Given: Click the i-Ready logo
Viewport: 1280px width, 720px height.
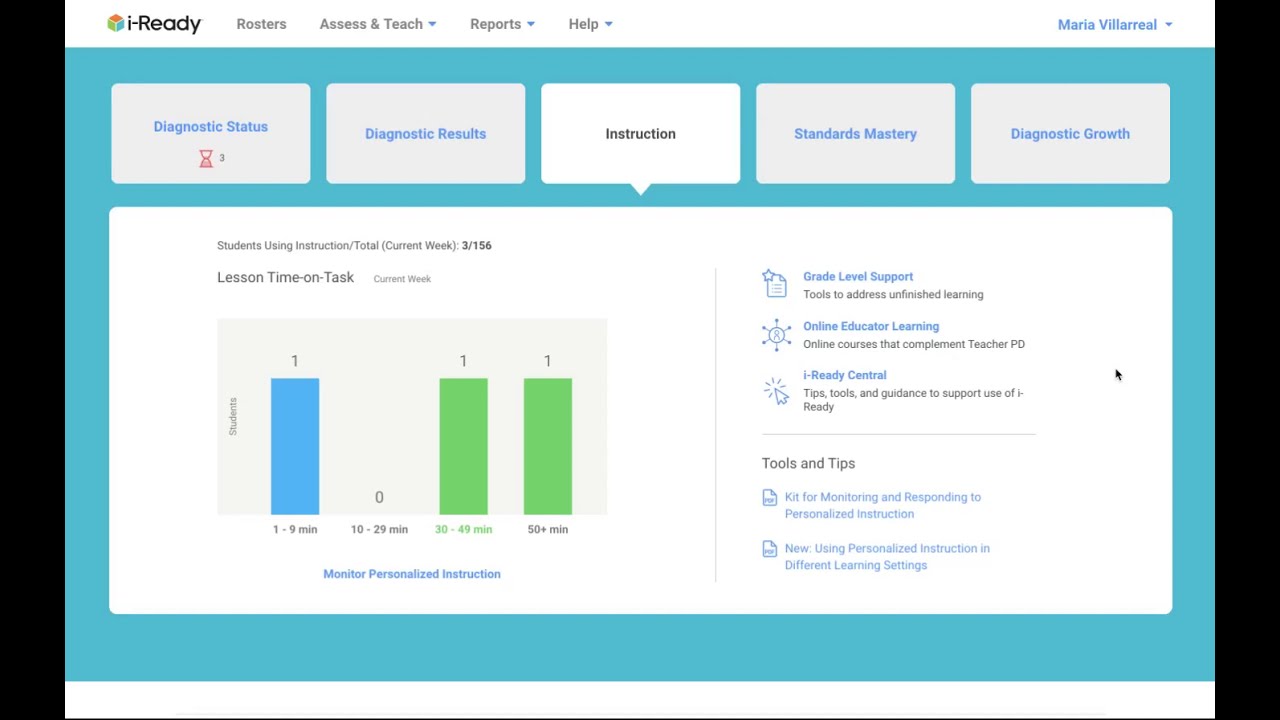Looking at the screenshot, I should (x=154, y=24).
